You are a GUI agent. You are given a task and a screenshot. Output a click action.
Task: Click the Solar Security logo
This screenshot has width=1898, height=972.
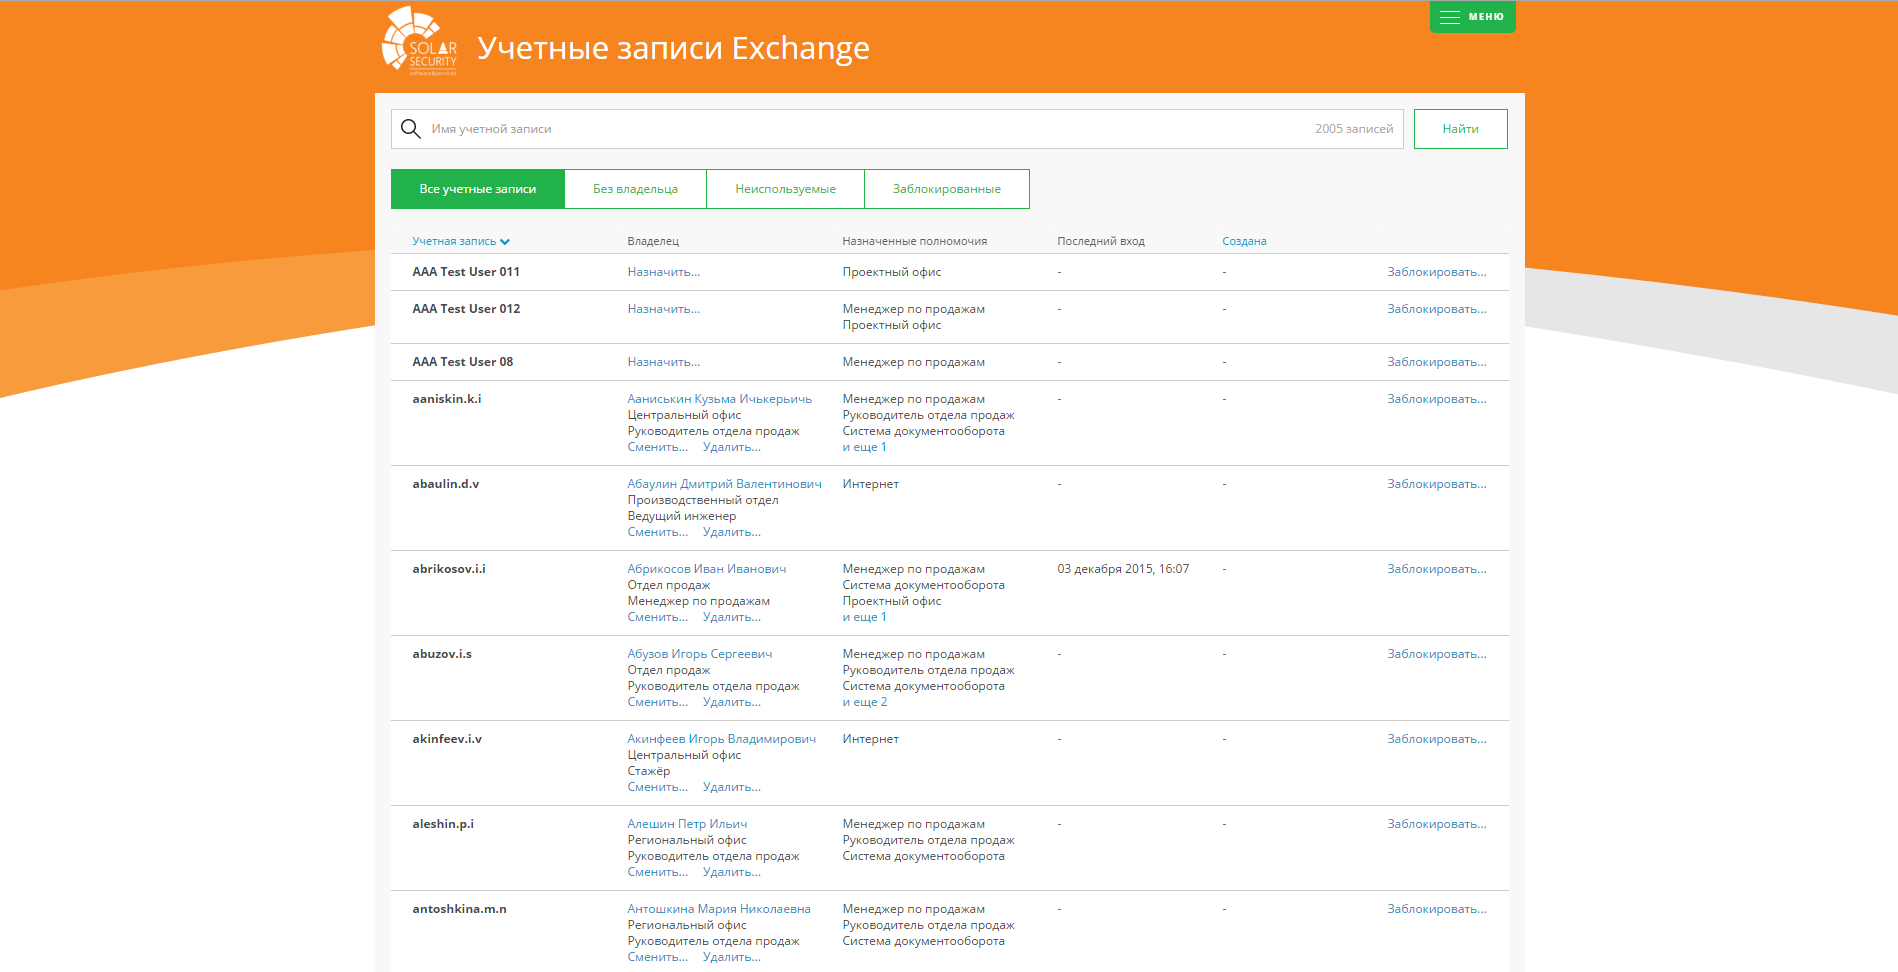pyautogui.click(x=420, y=42)
